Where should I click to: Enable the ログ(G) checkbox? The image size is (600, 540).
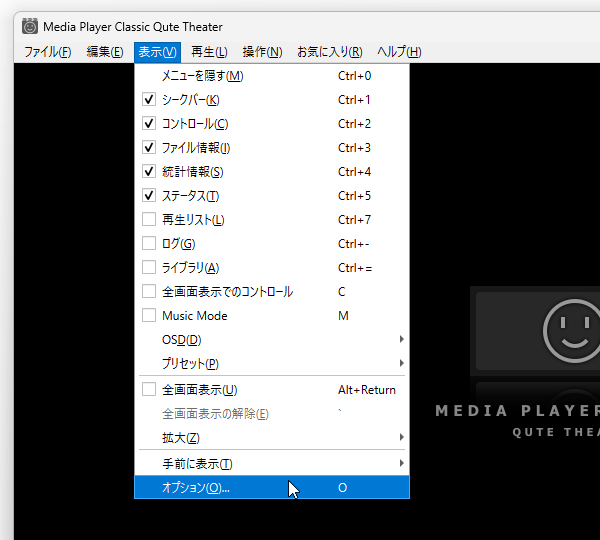pos(148,243)
